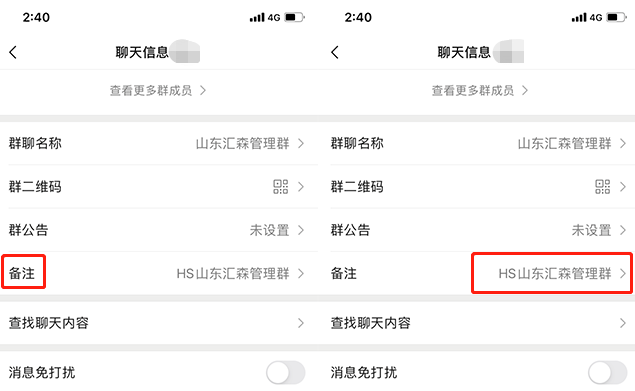
Task: Tap back arrow in right chat info screen
Action: coord(335,52)
